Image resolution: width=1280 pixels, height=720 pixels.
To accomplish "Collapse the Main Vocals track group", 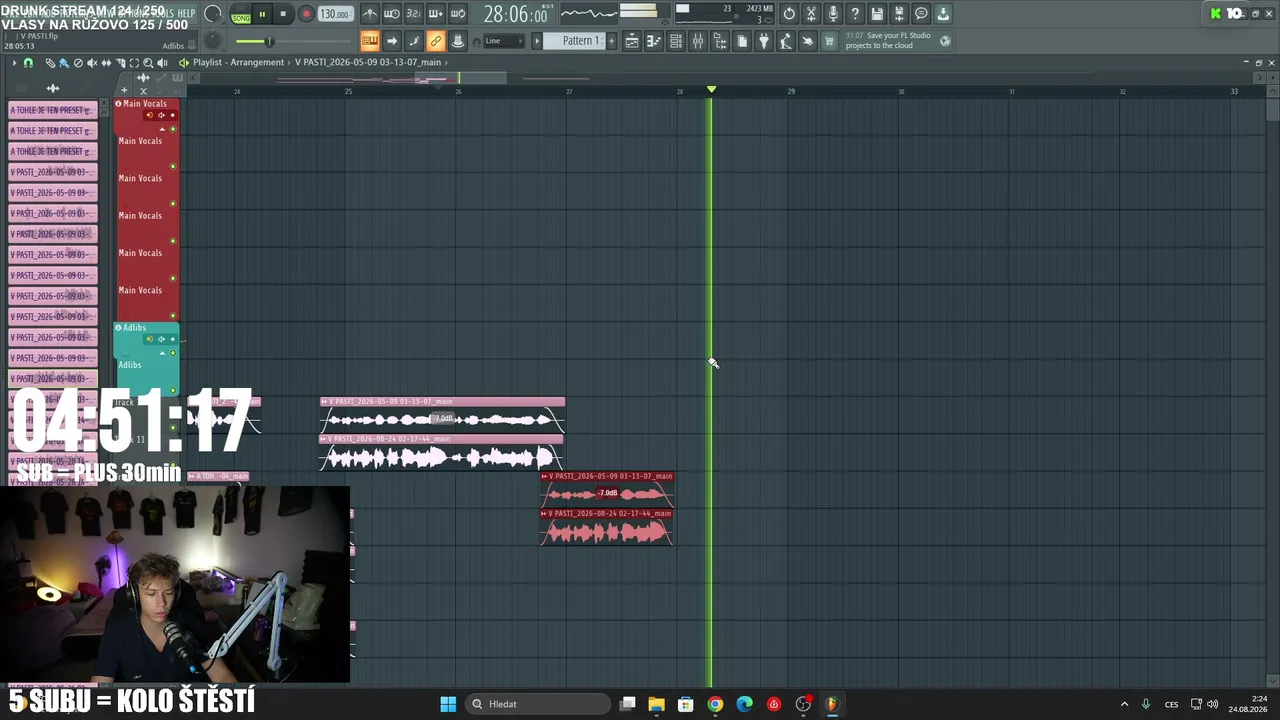I will (x=162, y=128).
